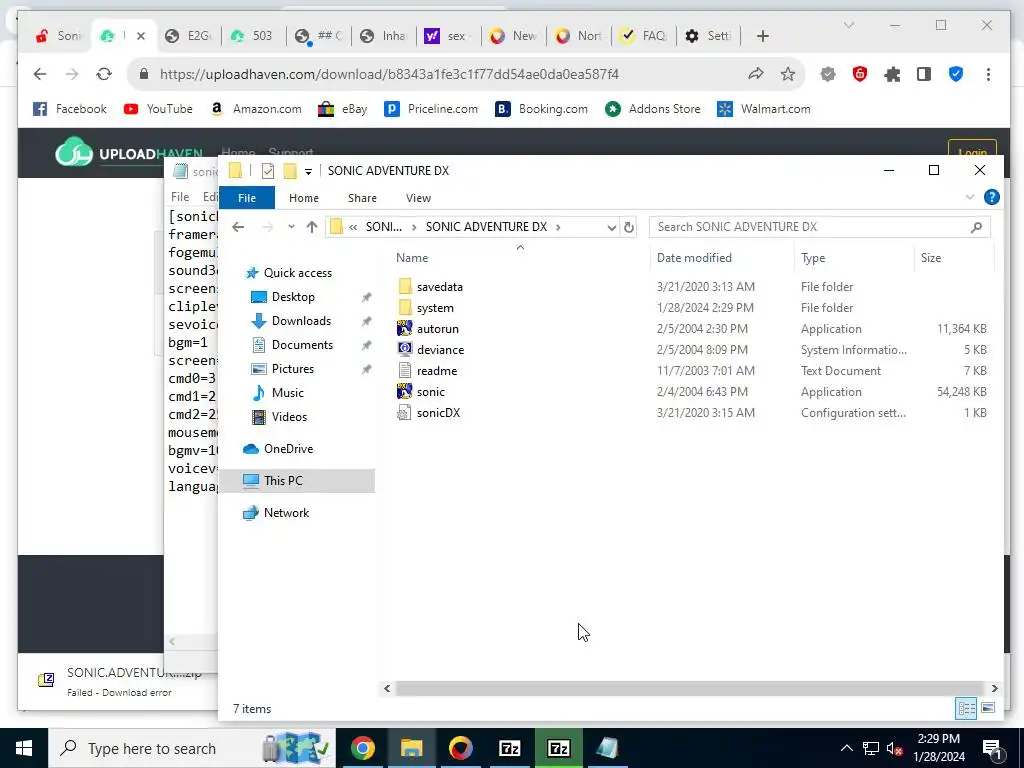This screenshot has width=1024, height=768.
Task: Sort files by Date modified column
Action: (694, 258)
